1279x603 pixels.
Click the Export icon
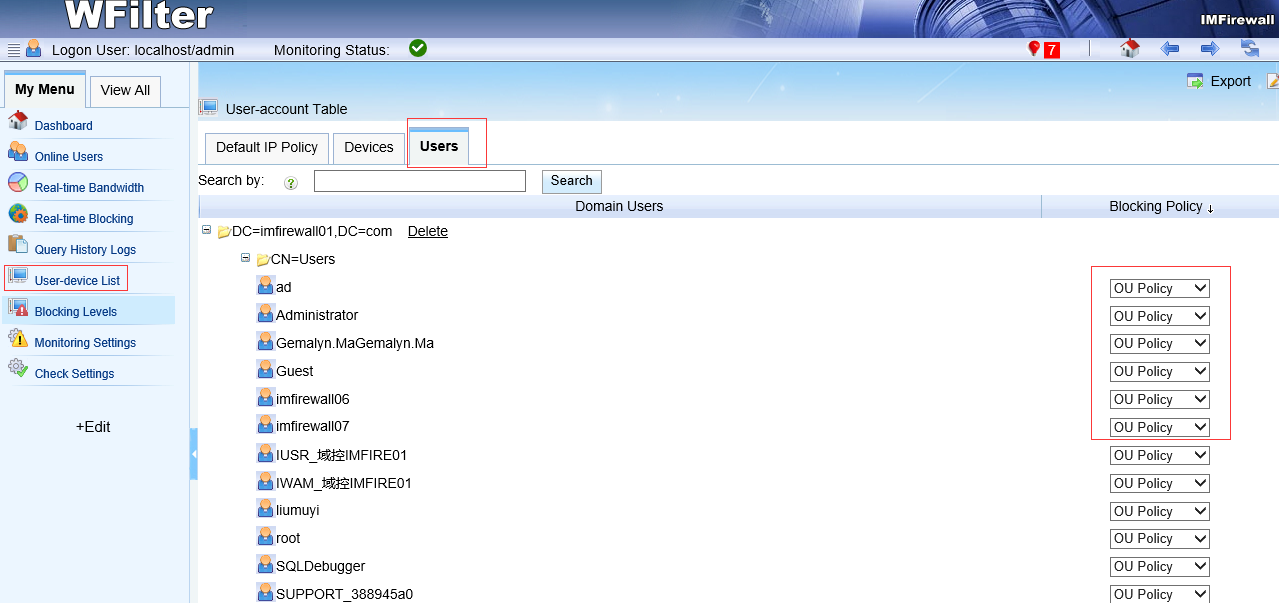click(x=1195, y=81)
